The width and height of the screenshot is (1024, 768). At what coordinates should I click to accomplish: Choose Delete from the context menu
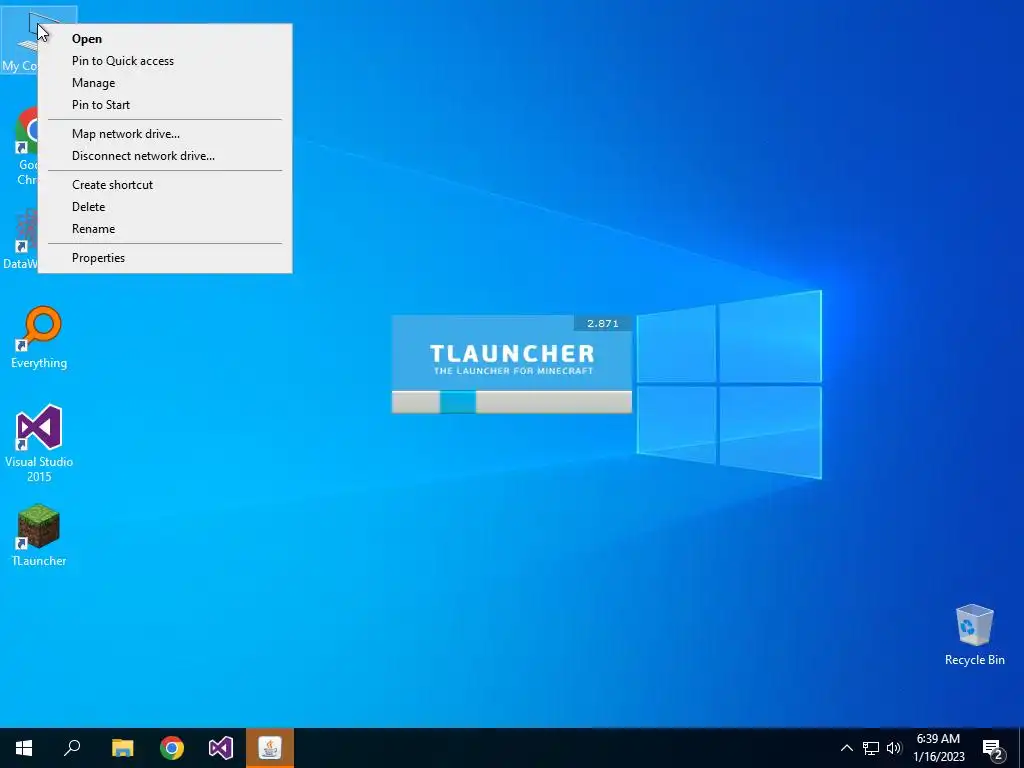point(165,206)
